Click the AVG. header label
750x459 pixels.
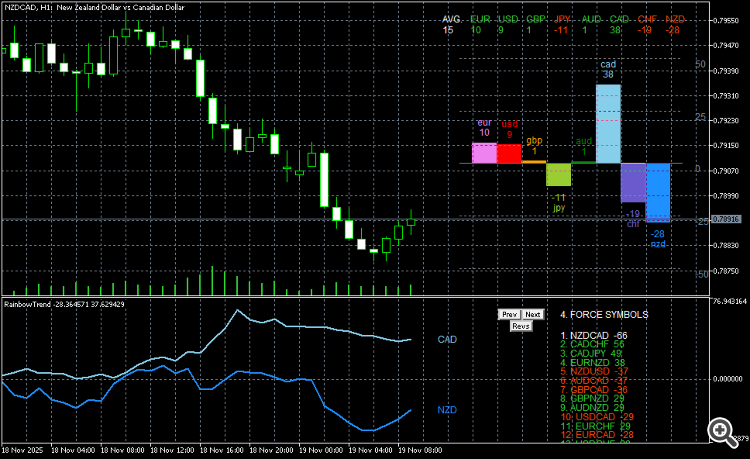[x=452, y=19]
